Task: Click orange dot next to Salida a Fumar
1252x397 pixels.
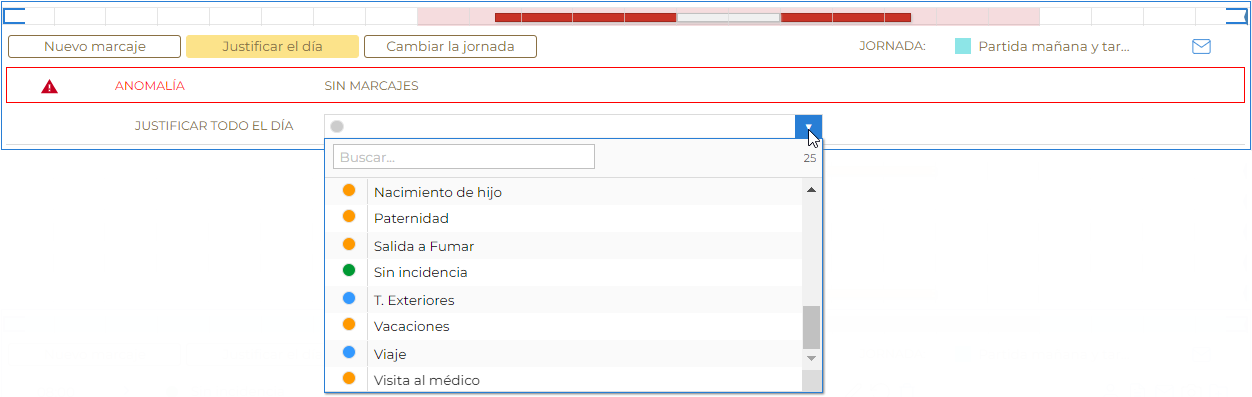Action: coord(349,243)
